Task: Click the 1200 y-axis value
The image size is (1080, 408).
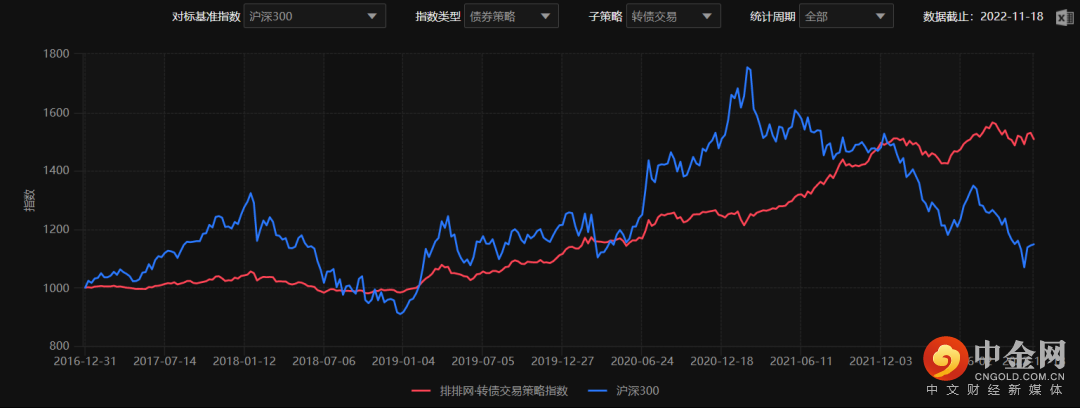Action: point(56,230)
